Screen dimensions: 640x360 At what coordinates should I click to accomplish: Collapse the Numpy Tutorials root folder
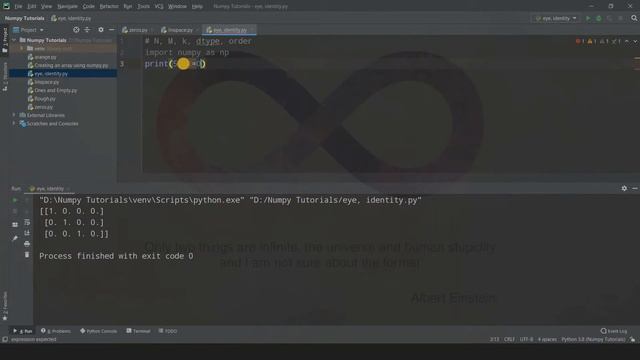[x=15, y=40]
